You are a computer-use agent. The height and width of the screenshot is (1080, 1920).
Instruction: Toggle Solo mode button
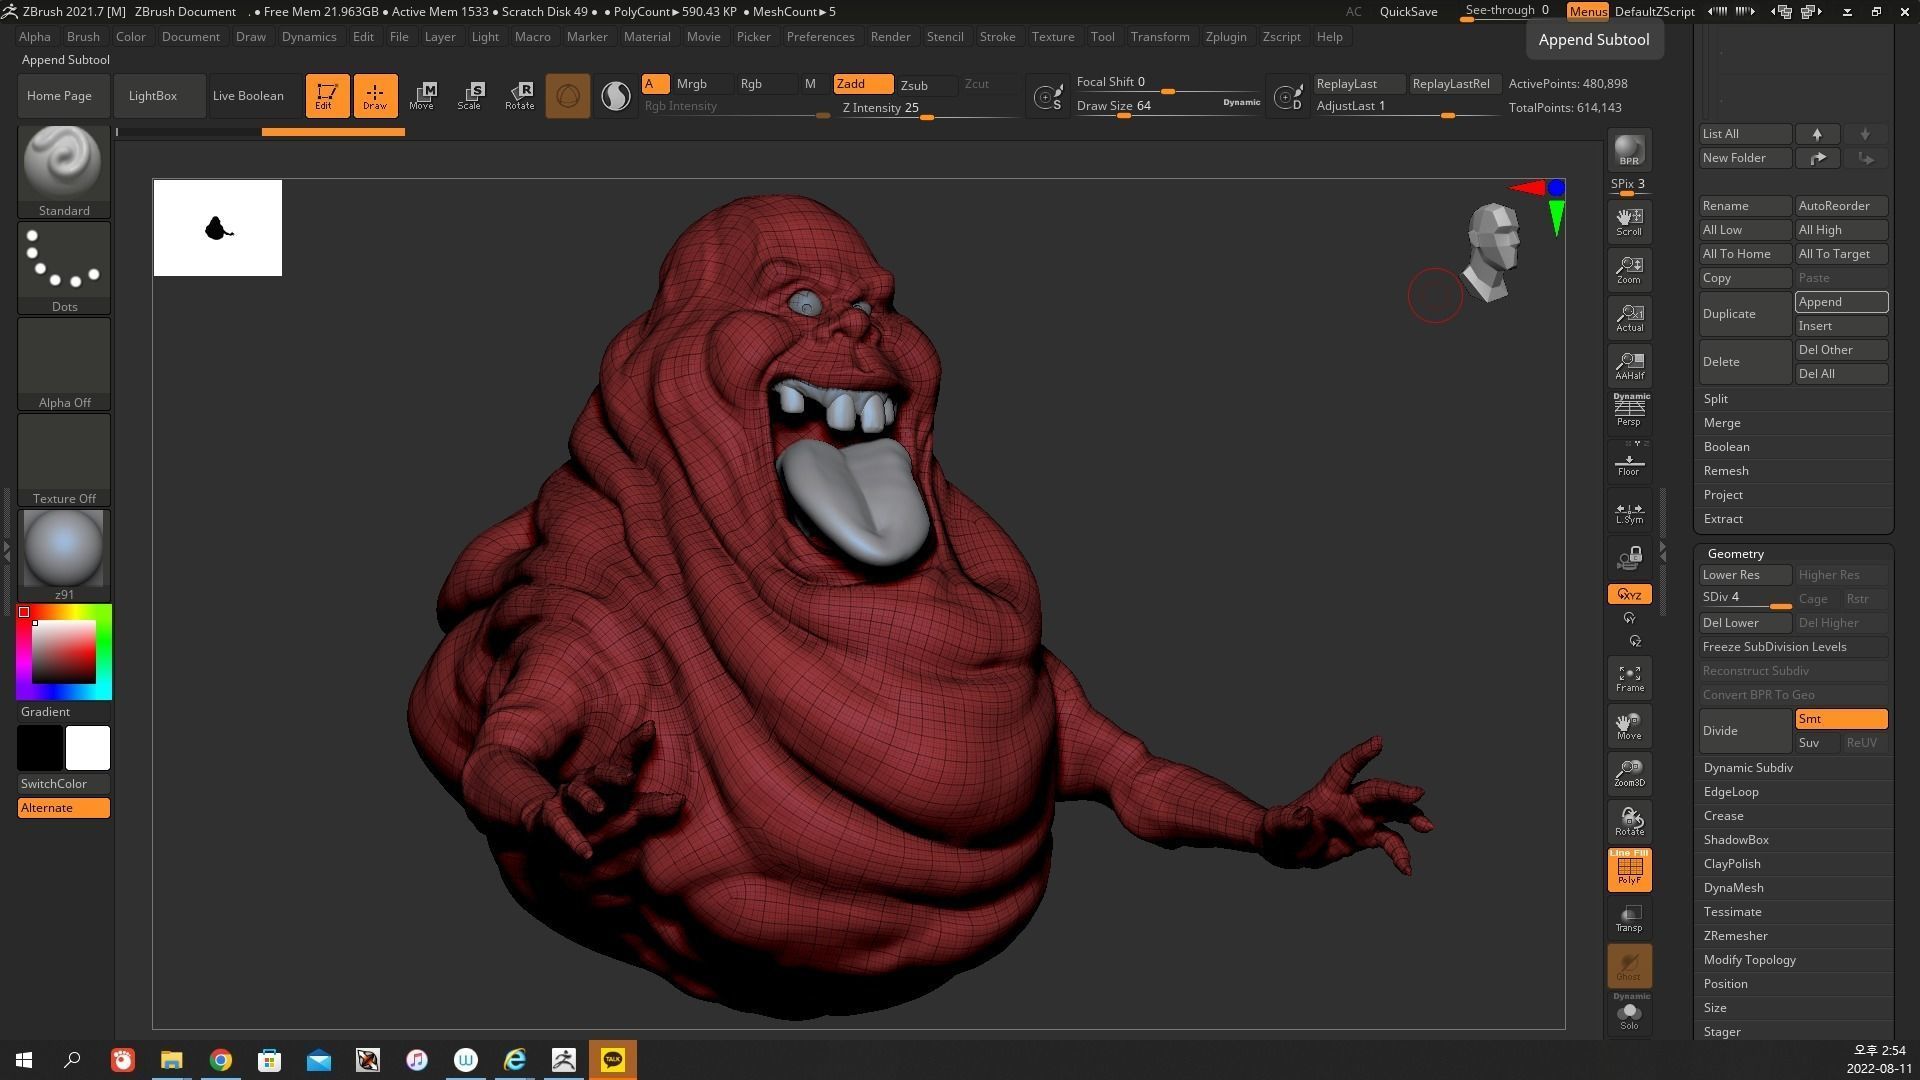coord(1629,1014)
